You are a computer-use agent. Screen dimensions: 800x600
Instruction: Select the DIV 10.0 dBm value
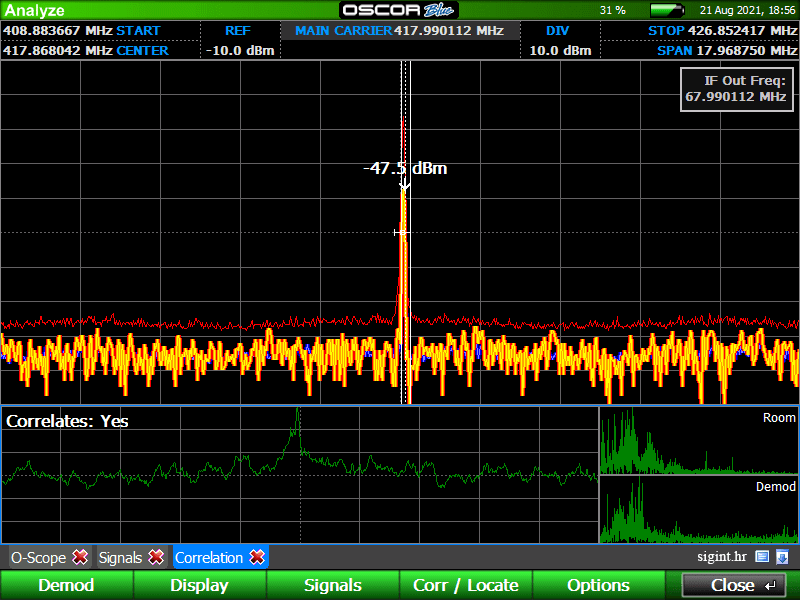coord(560,41)
